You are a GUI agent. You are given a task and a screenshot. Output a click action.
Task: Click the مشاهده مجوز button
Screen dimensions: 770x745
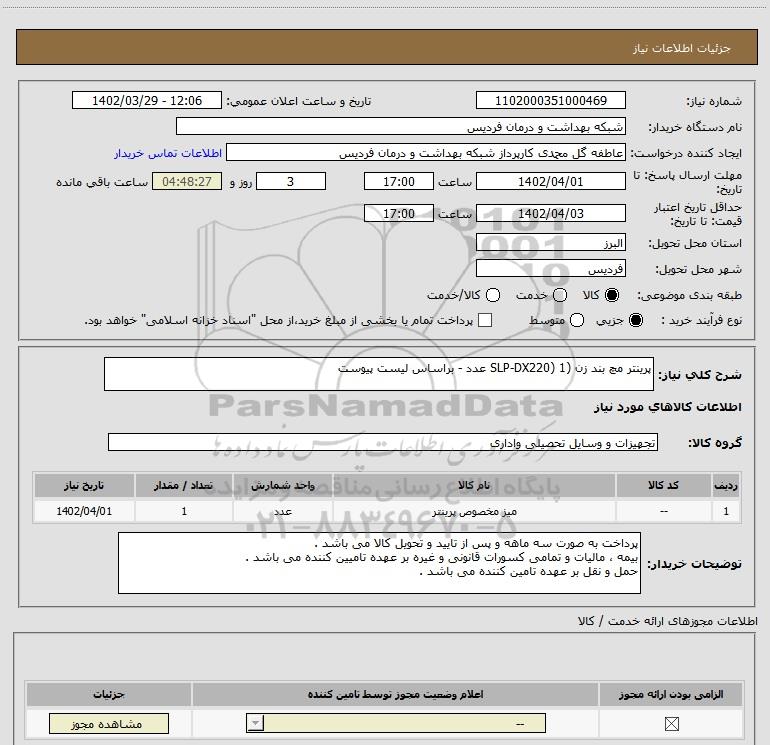(109, 723)
